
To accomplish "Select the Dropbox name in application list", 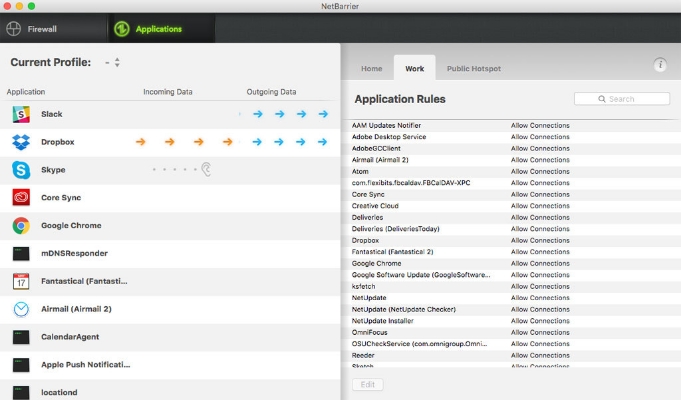I will [x=58, y=142].
